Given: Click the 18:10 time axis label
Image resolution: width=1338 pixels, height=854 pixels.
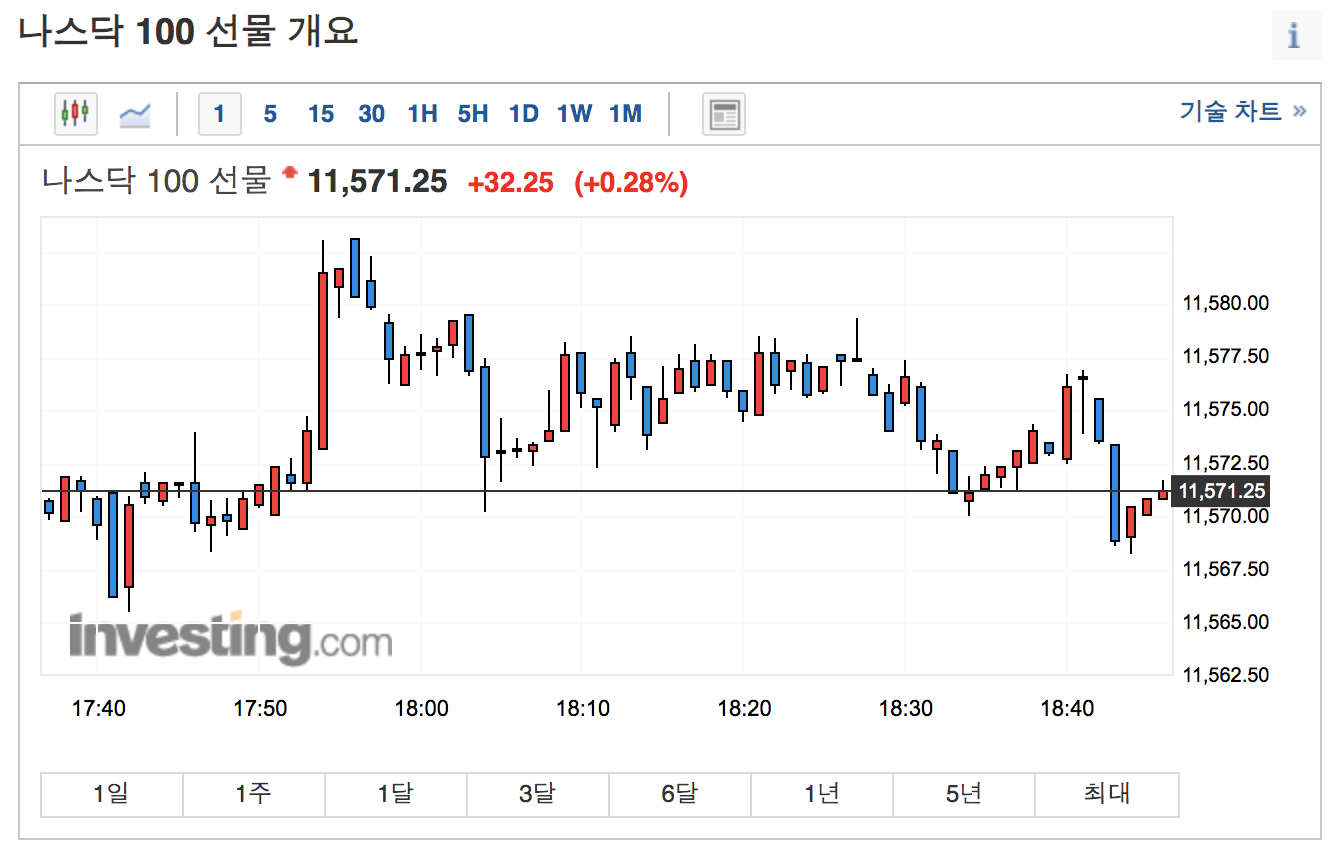Looking at the screenshot, I should pyautogui.click(x=583, y=709).
